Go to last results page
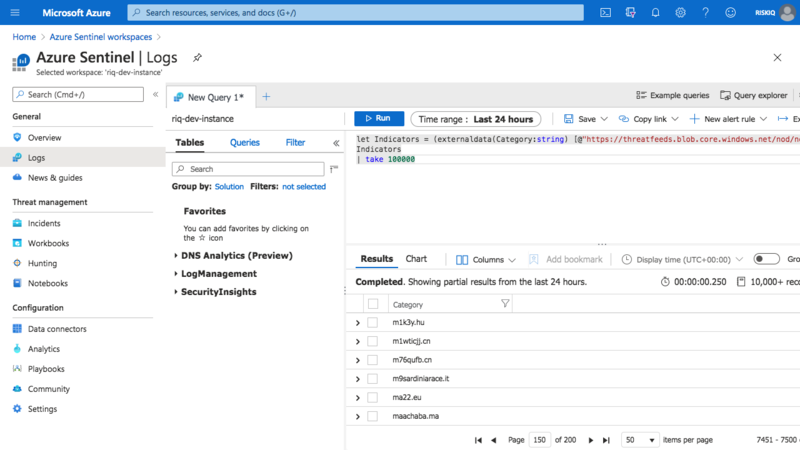Image resolution: width=800 pixels, height=450 pixels. [606, 440]
